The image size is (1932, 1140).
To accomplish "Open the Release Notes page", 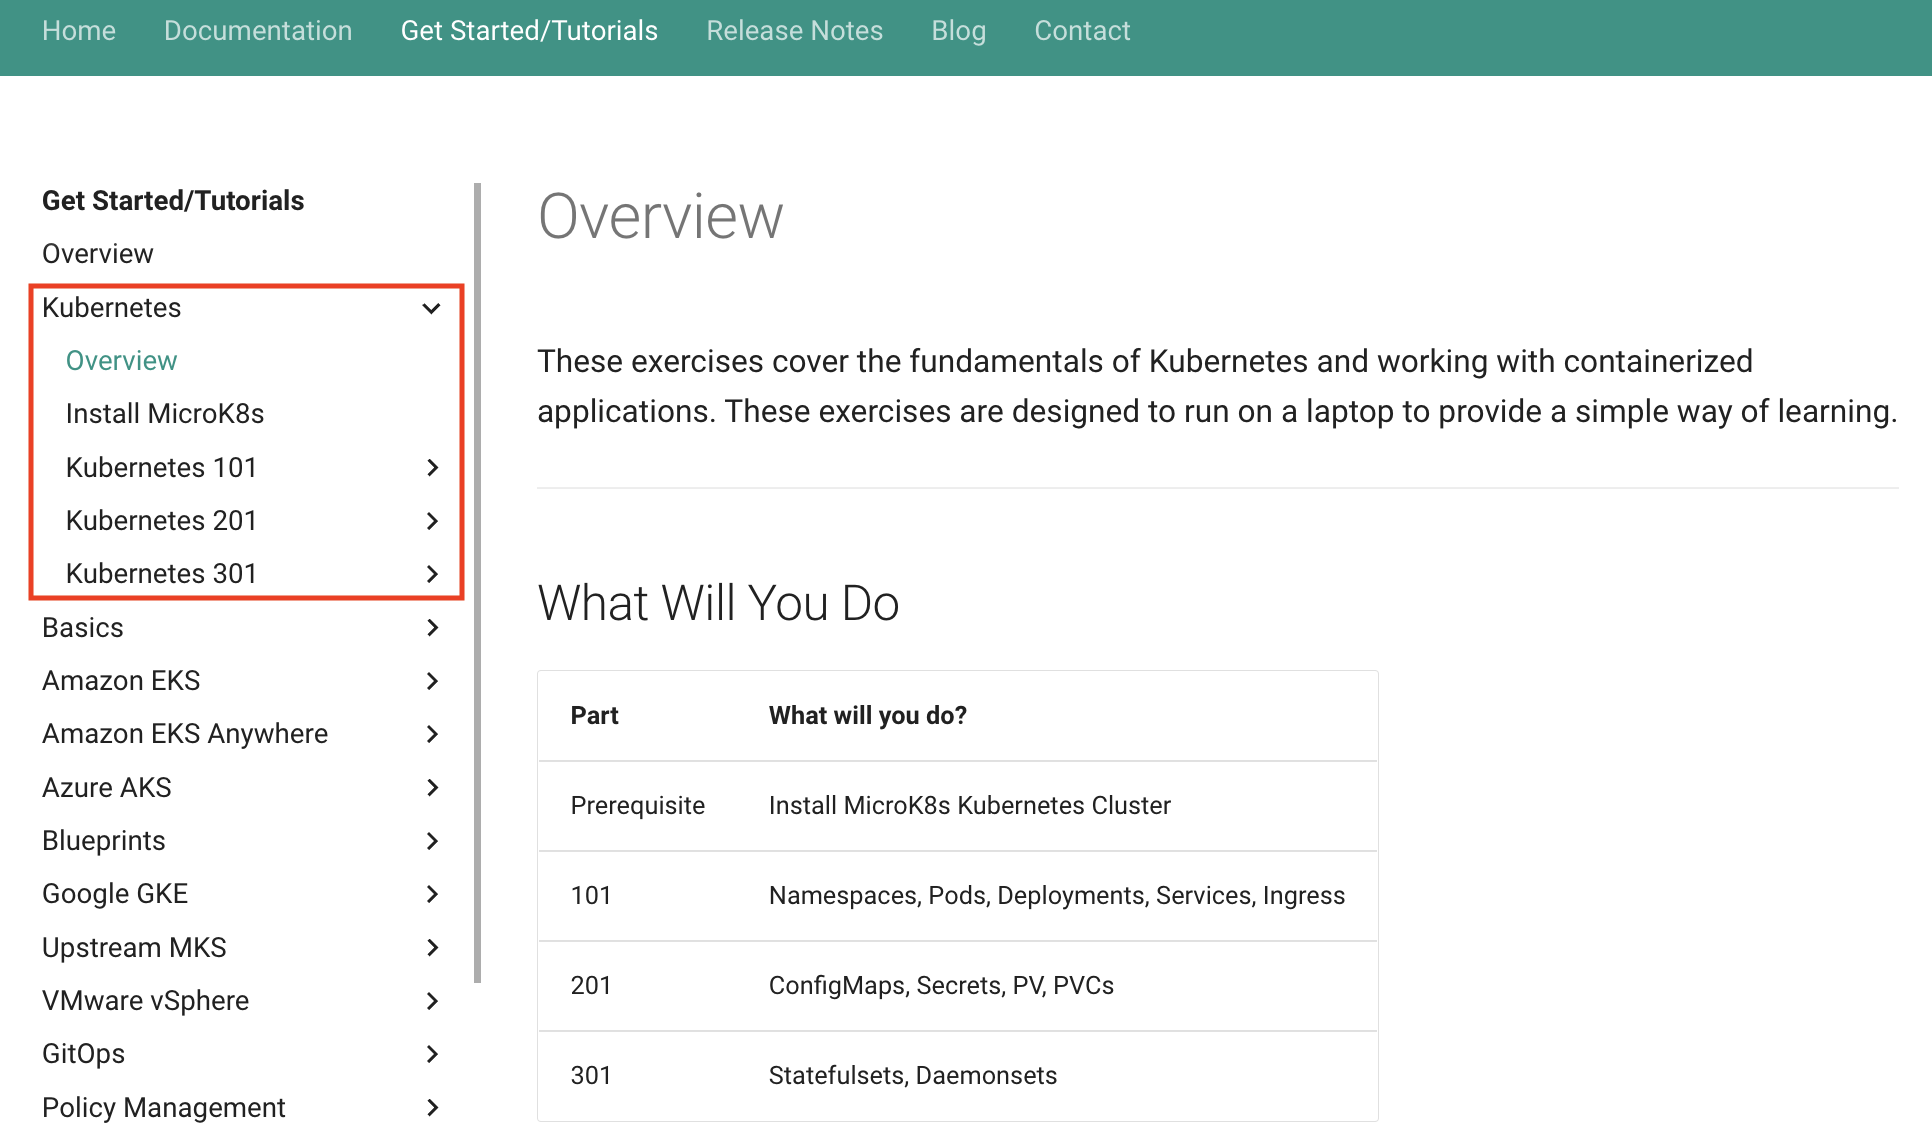I will (x=795, y=31).
